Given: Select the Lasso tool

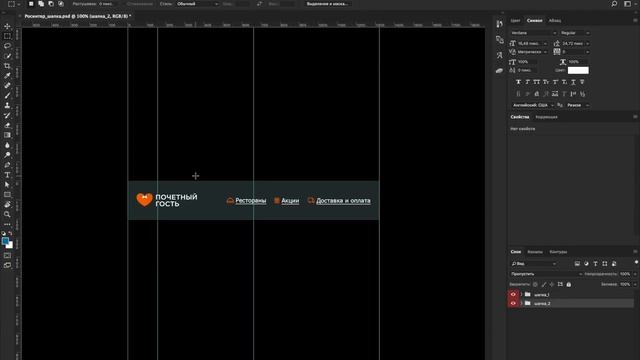Looking at the screenshot, I should click(x=7, y=46).
